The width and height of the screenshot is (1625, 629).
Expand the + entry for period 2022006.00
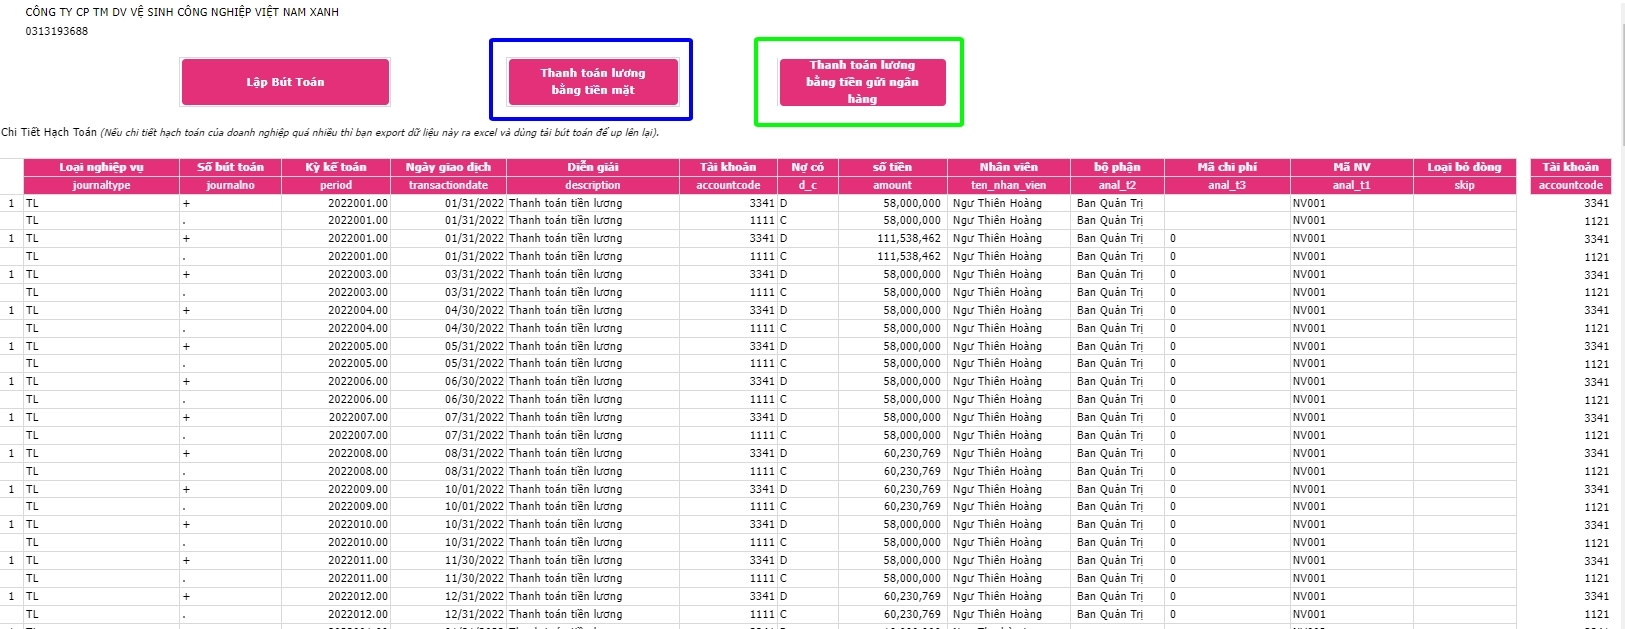point(186,382)
